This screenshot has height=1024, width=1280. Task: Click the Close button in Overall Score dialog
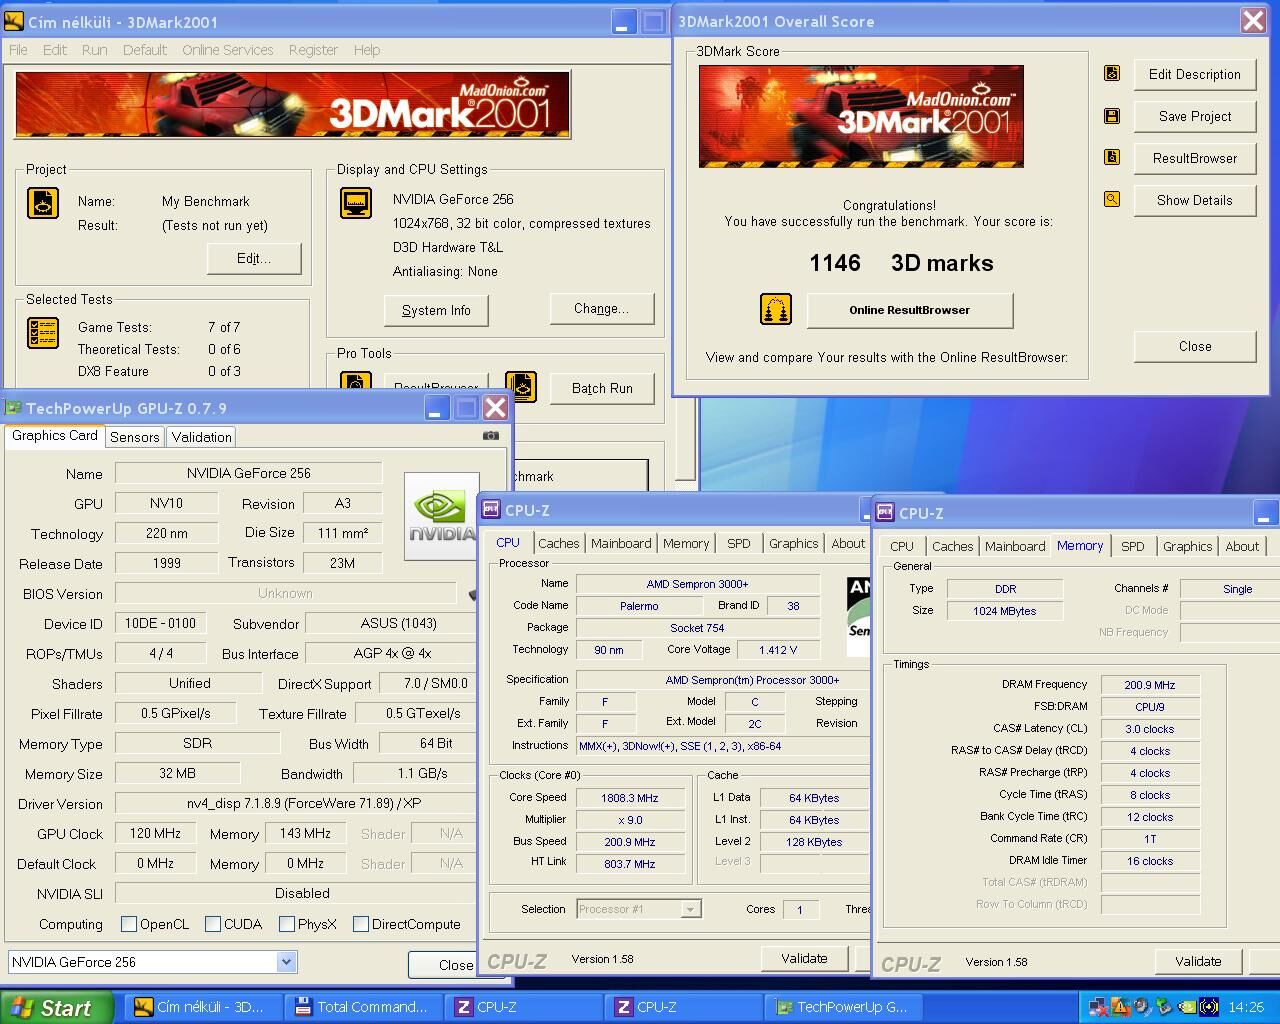click(x=1194, y=346)
